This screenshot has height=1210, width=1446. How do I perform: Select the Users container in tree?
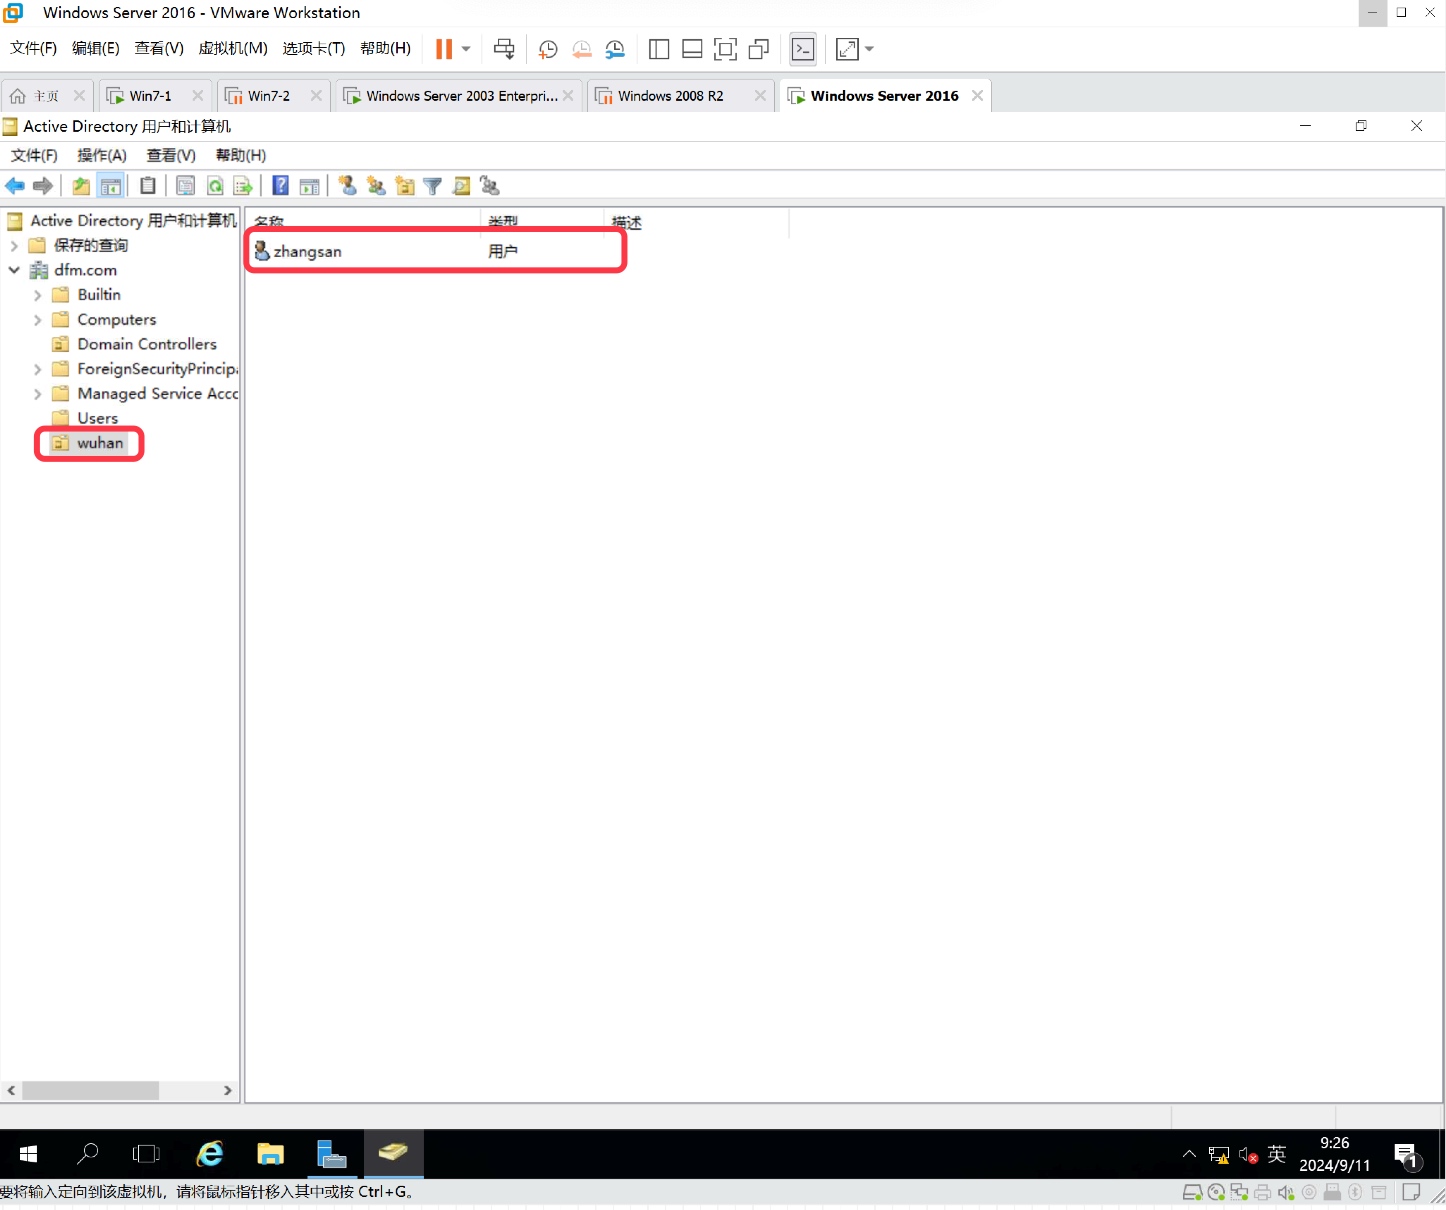click(97, 418)
